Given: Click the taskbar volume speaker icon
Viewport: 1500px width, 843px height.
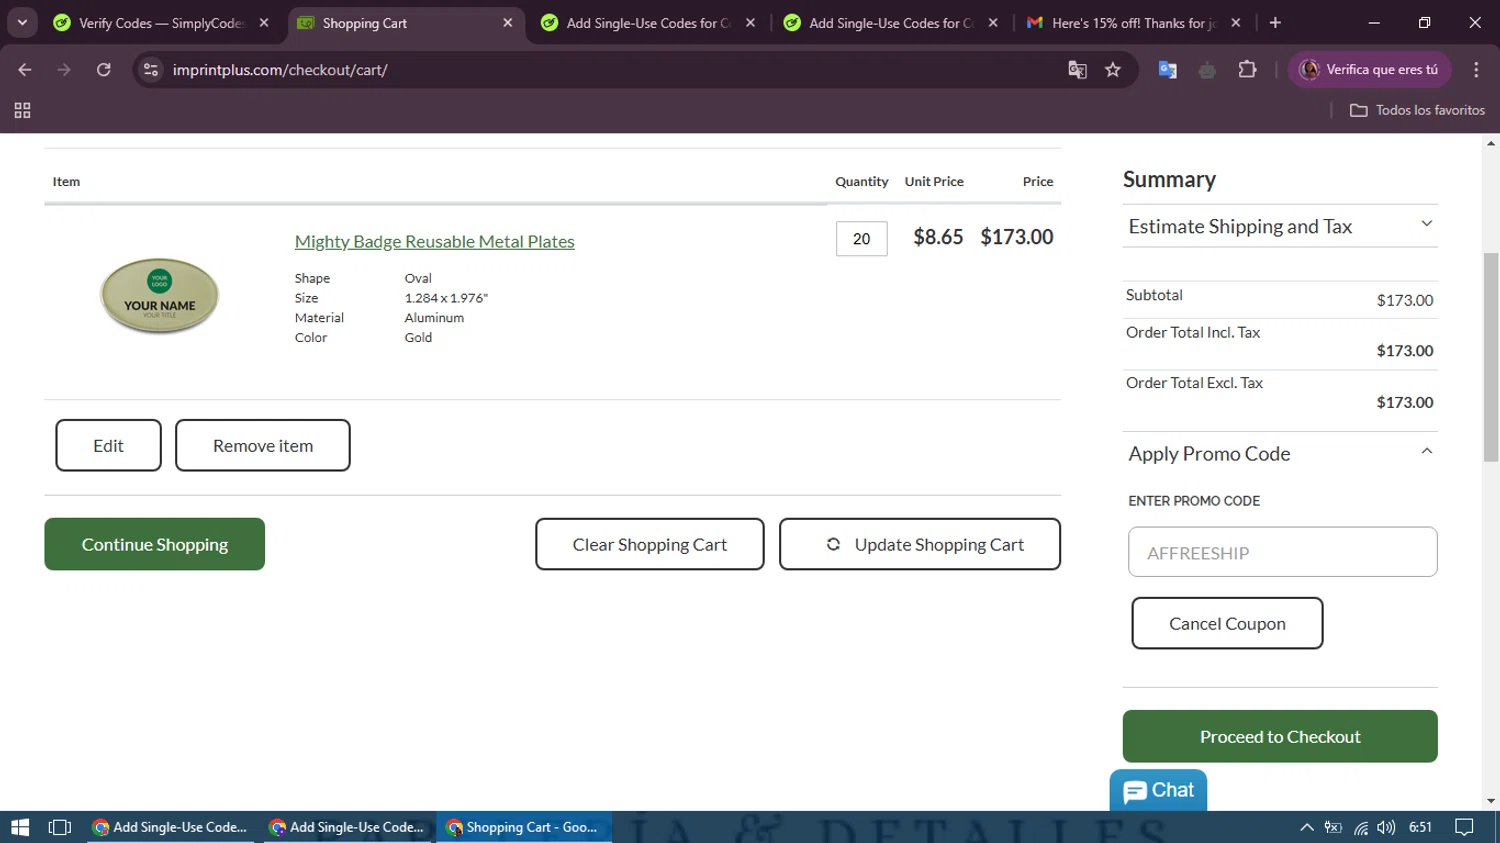Looking at the screenshot, I should tap(1386, 827).
